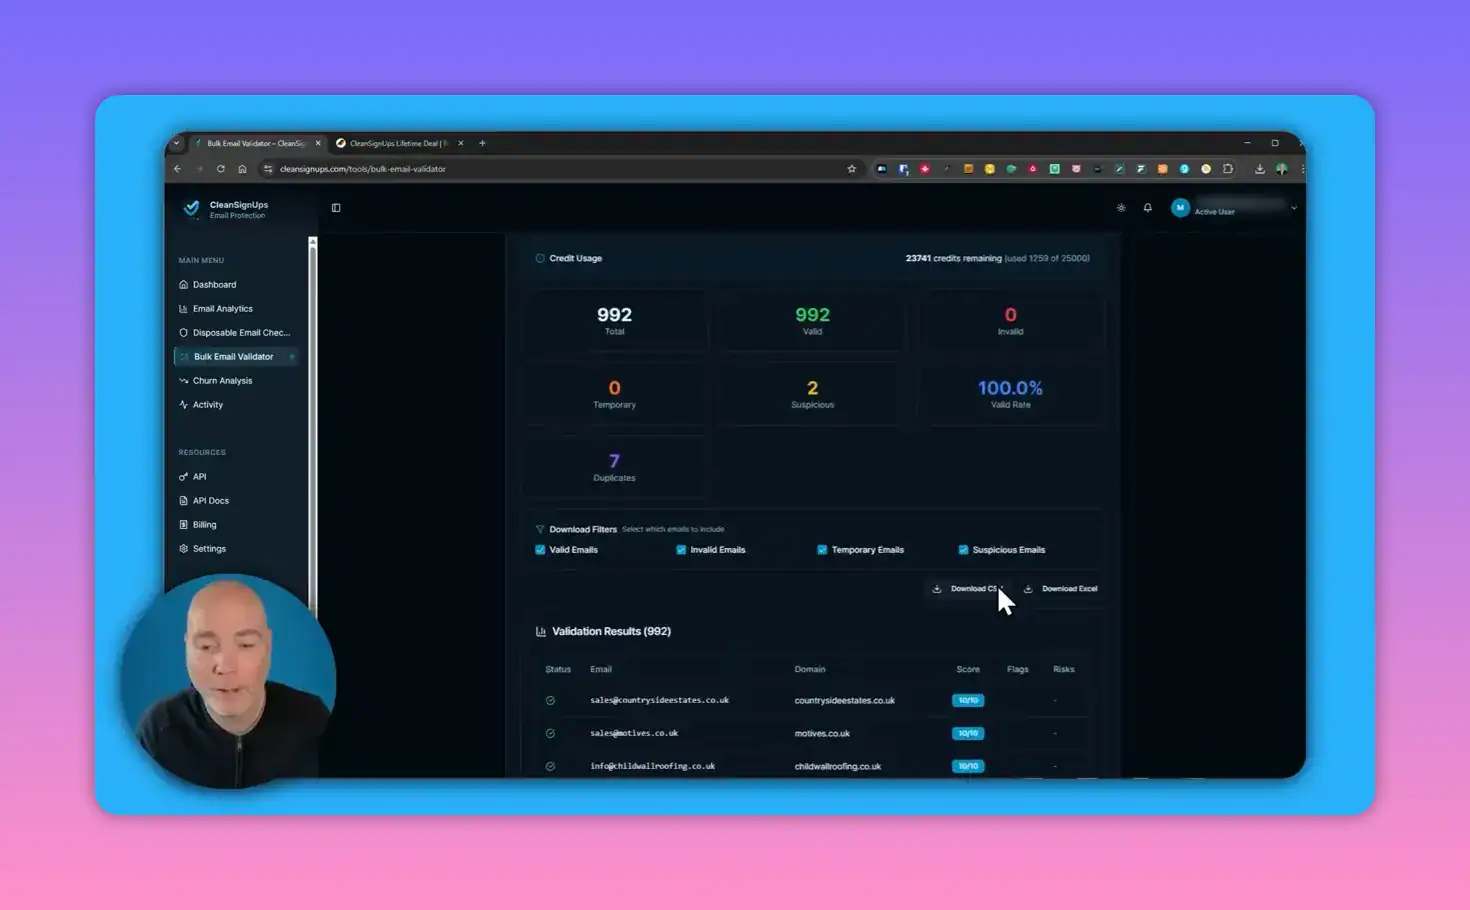Uncheck the Invalid Emails filter
This screenshot has width=1470, height=910.
[x=681, y=550]
